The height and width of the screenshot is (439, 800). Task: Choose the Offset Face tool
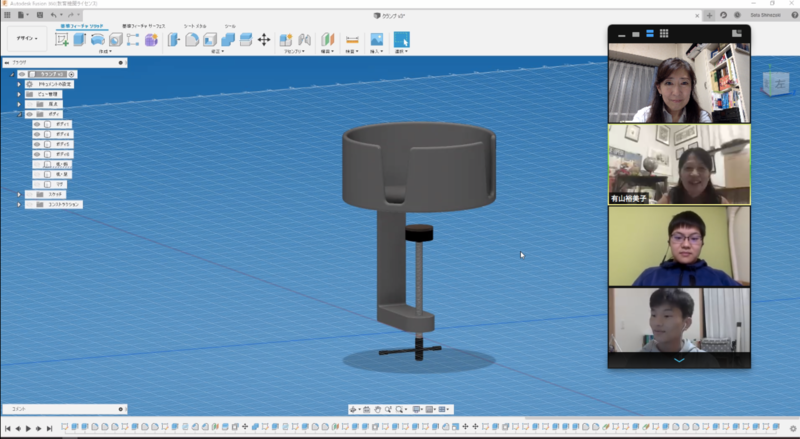(246, 39)
